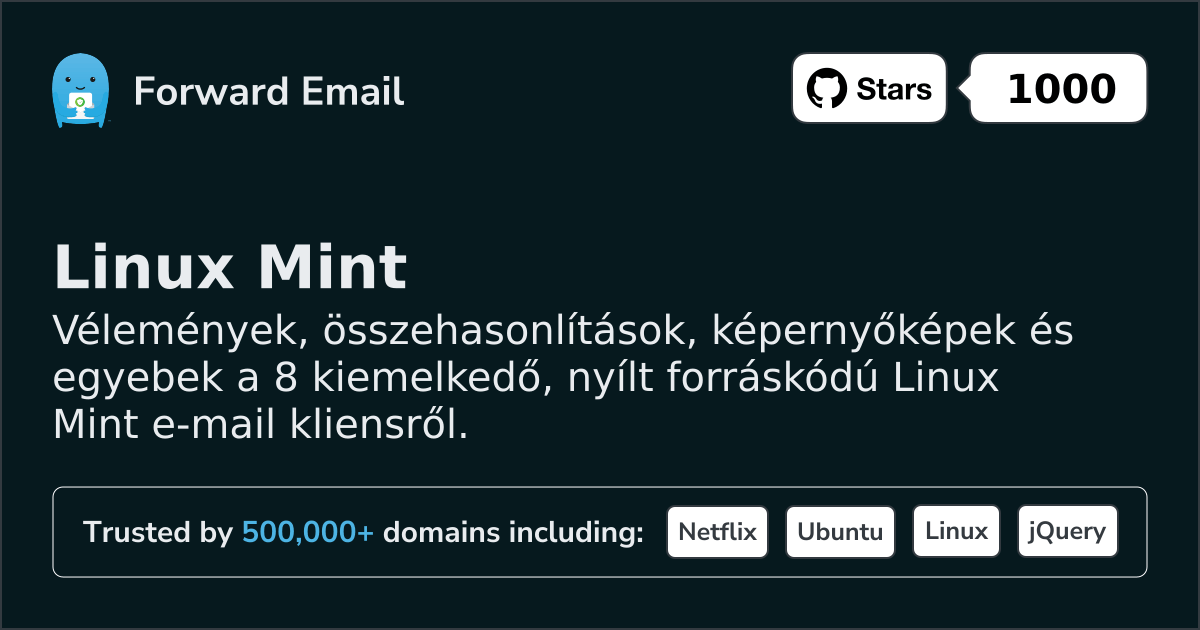The width and height of the screenshot is (1200, 630).
Task: Click the GitHub octocat icon
Action: click(x=826, y=89)
